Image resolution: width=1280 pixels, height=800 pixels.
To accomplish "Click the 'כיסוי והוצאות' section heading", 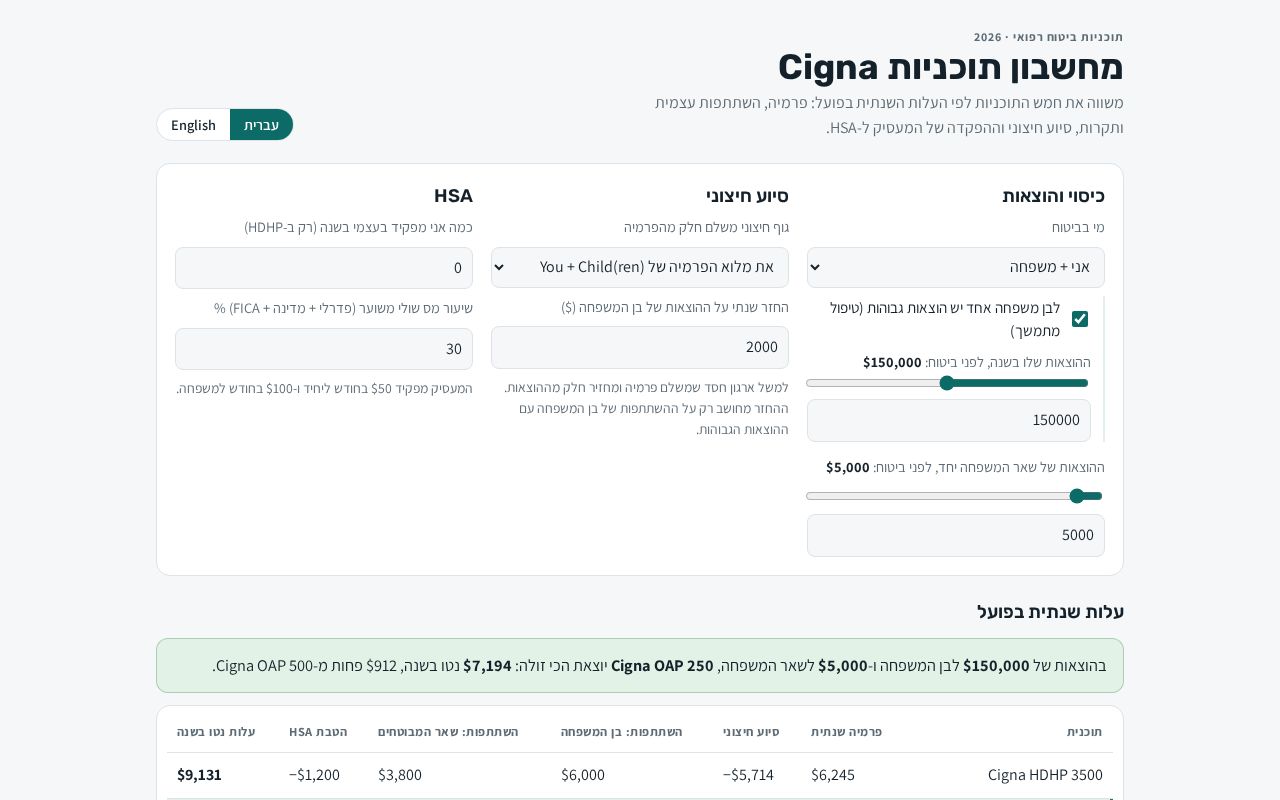I will click(x=1053, y=196).
